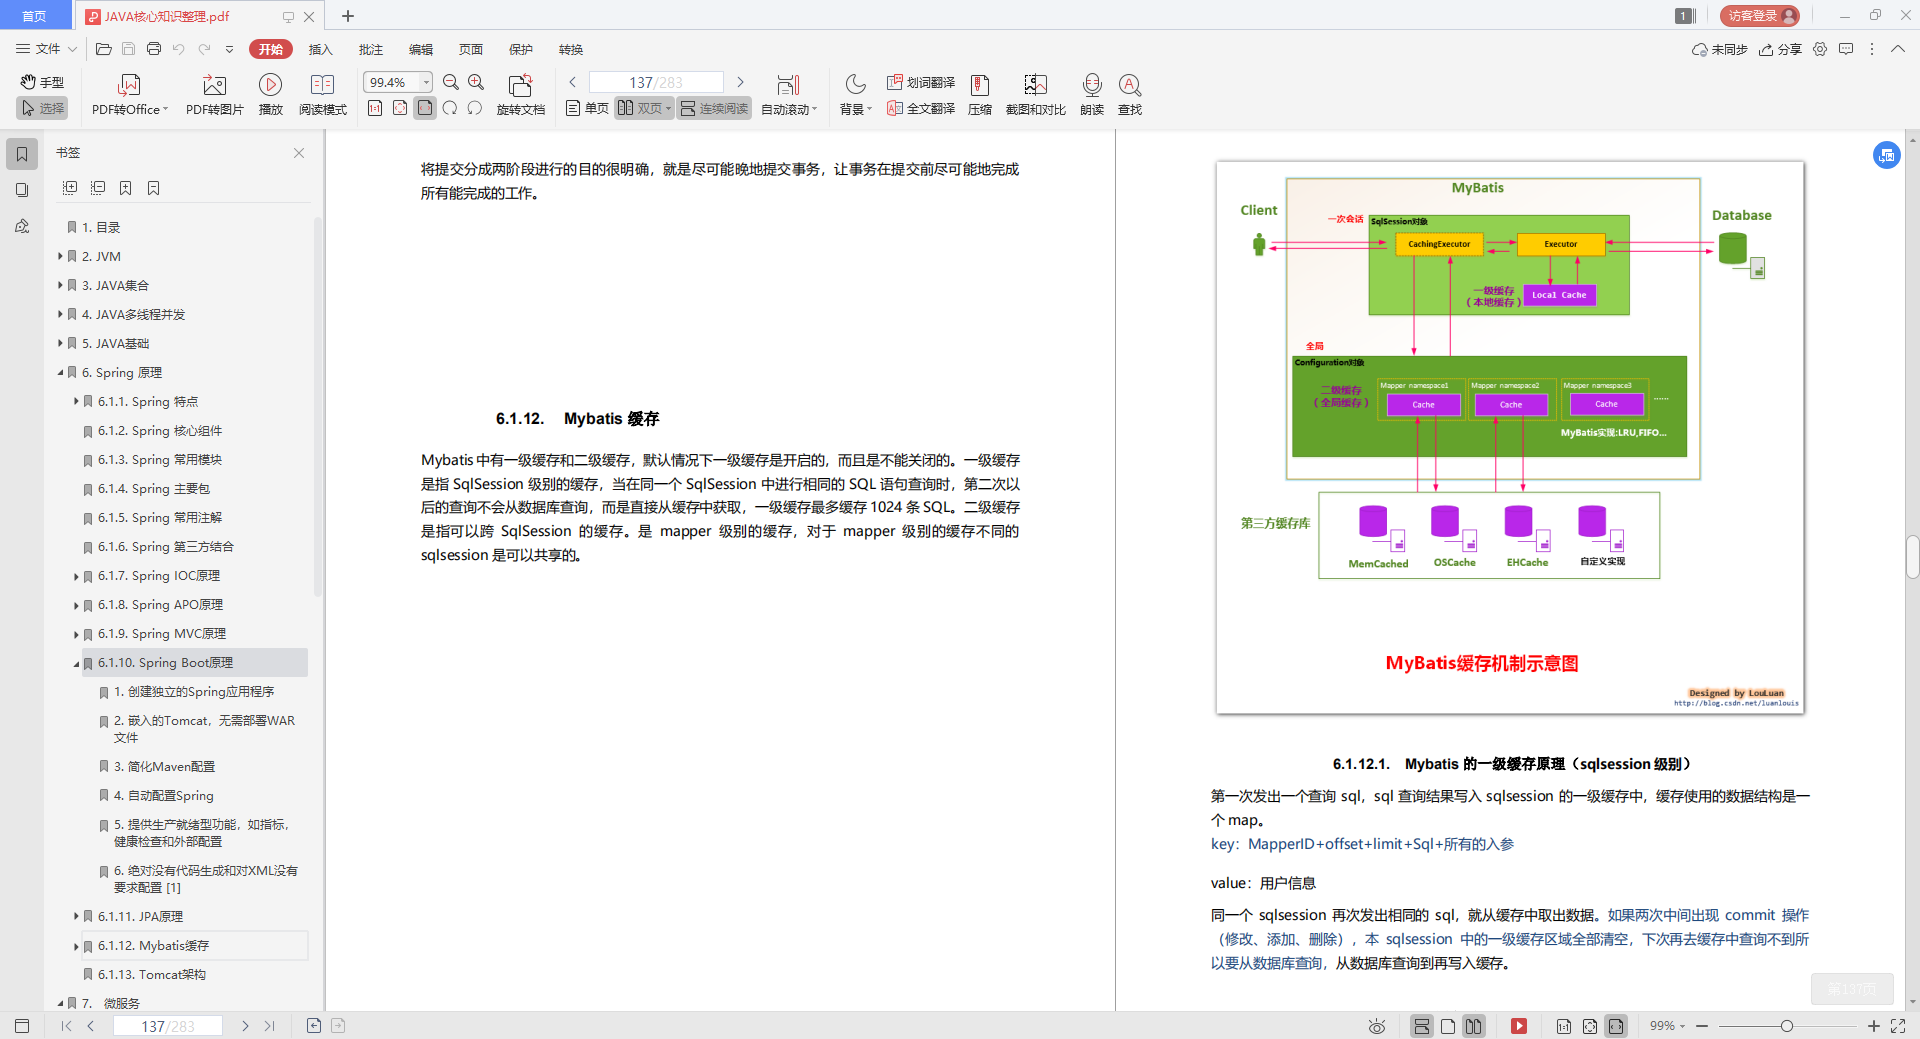The image size is (1920, 1039).
Task: Toggle eye-protection mode in status bar
Action: (x=1376, y=1026)
